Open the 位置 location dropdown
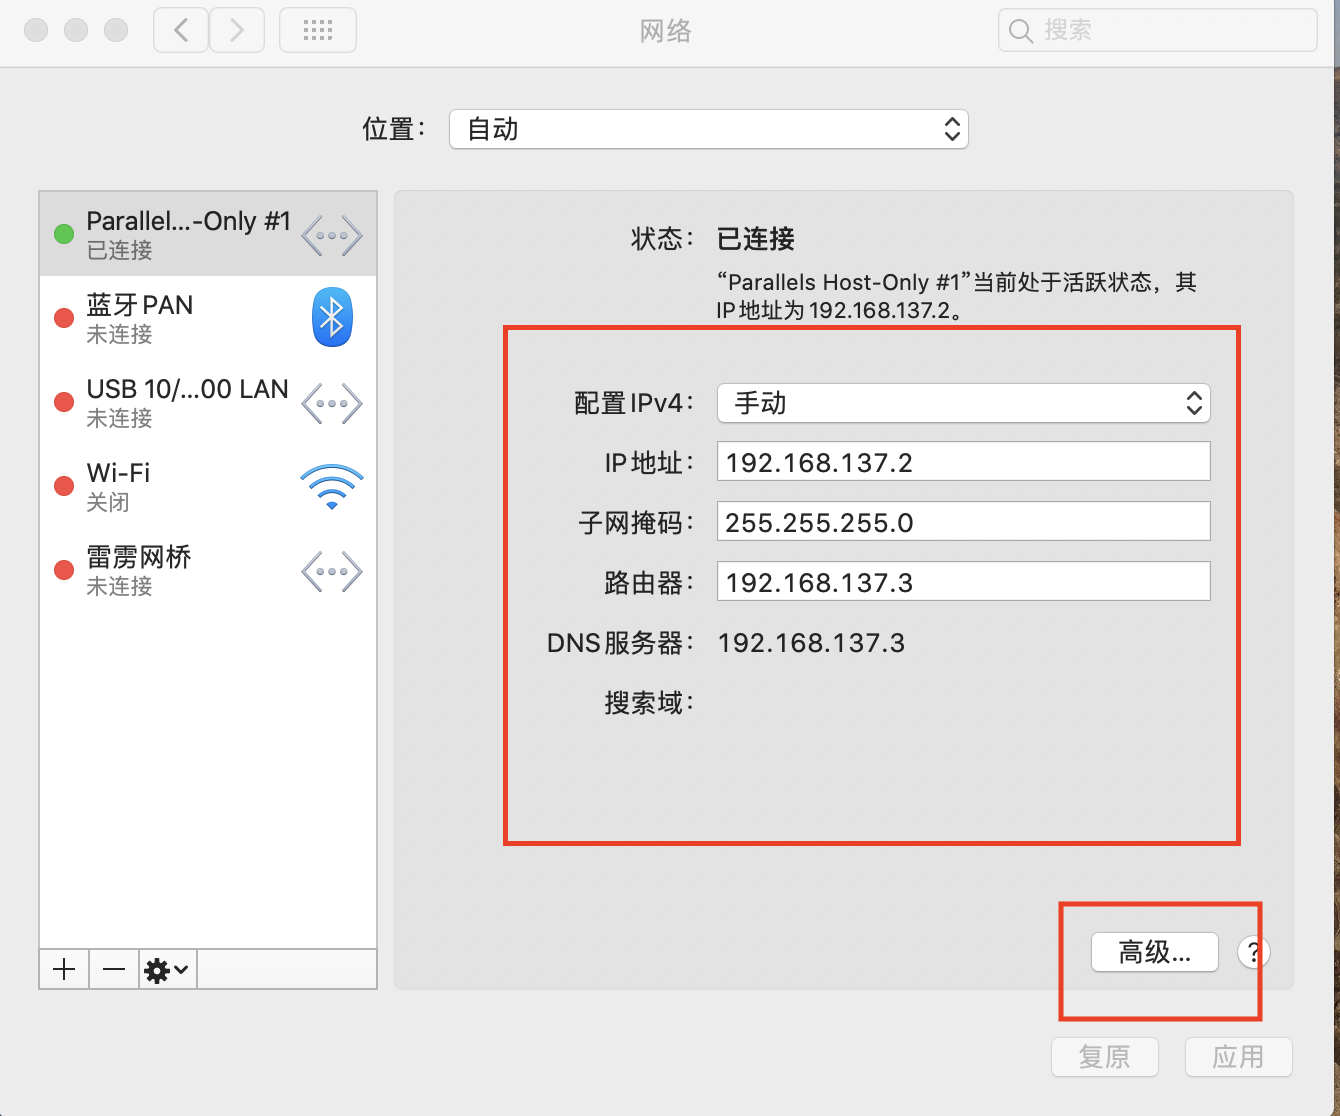 708,129
